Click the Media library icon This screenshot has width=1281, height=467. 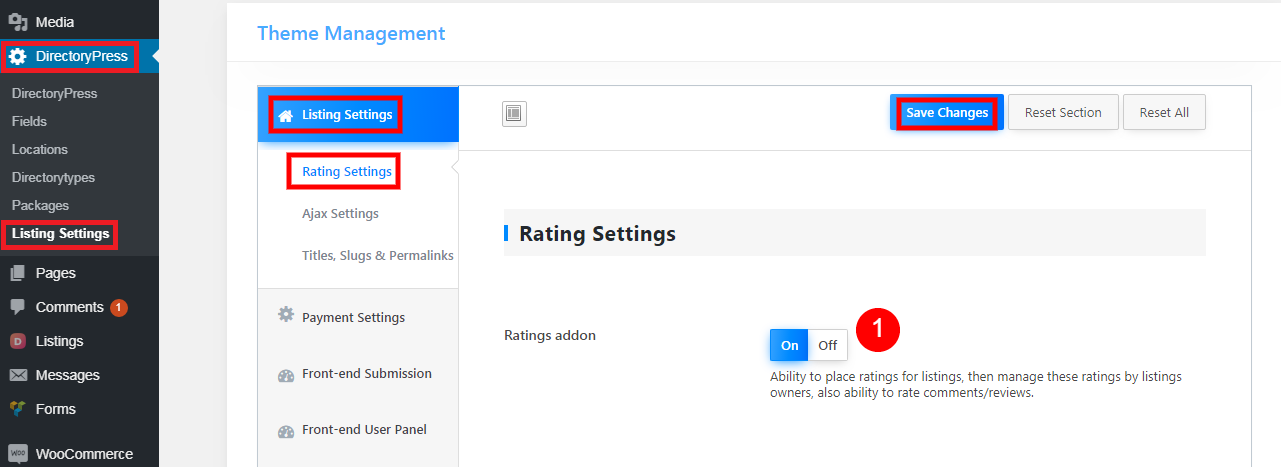pos(18,21)
